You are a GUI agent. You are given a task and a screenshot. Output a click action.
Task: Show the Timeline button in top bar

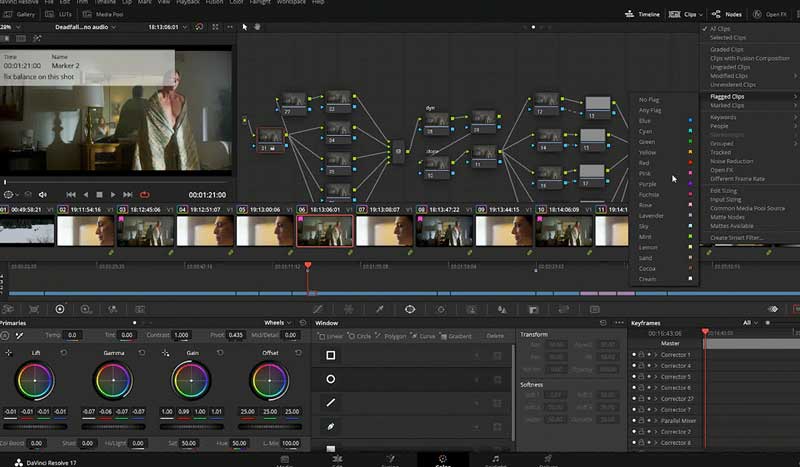tap(642, 14)
